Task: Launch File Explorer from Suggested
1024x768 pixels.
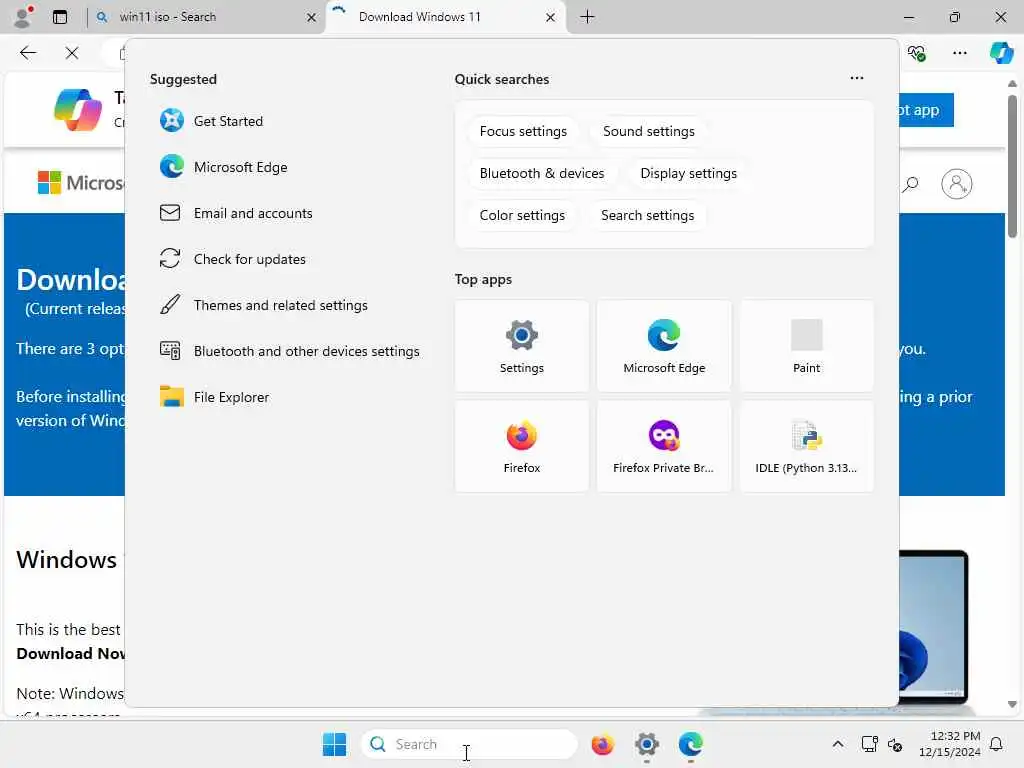Action: coord(214,397)
